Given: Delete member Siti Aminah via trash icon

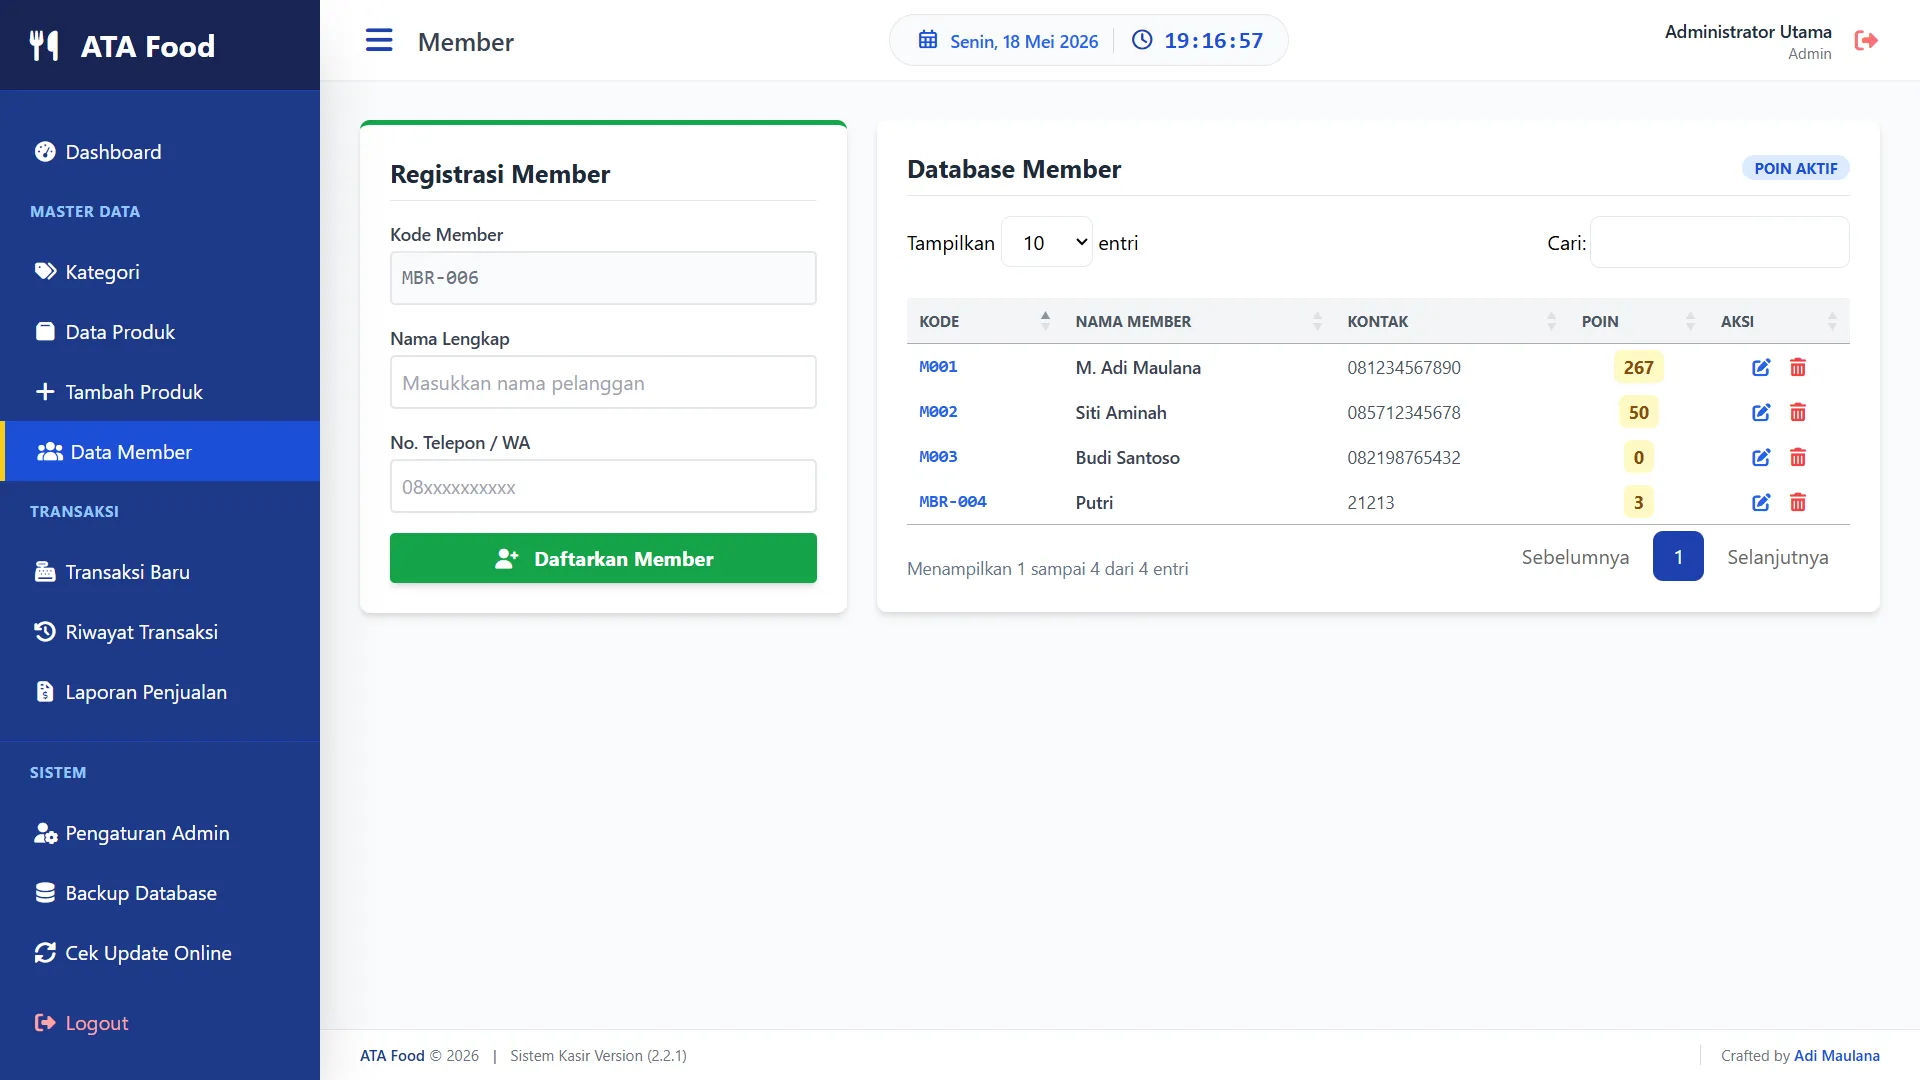Looking at the screenshot, I should (x=1798, y=413).
